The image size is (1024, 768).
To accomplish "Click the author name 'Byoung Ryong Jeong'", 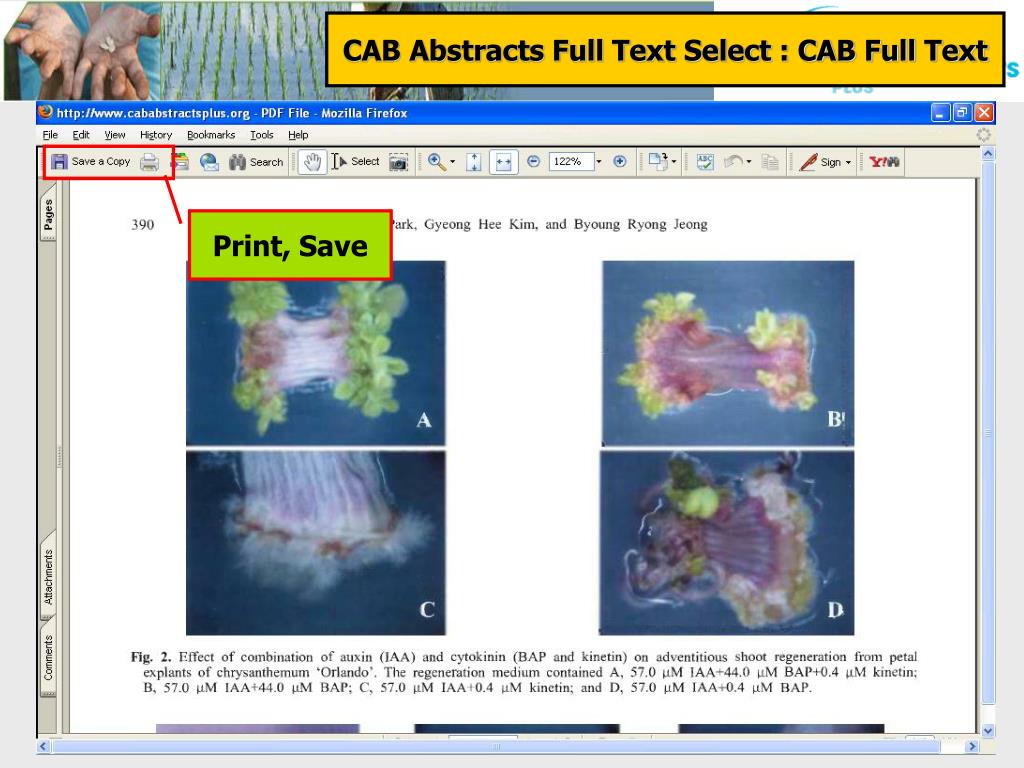I will [x=641, y=225].
